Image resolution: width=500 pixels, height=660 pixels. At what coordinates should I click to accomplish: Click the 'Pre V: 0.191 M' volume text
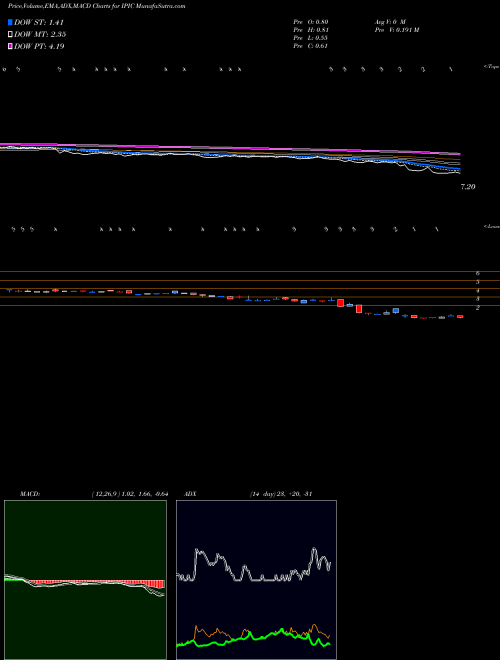point(397,30)
